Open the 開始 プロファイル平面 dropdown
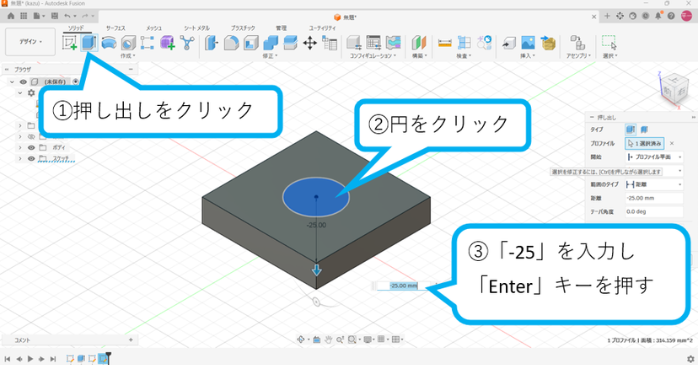The image size is (698, 365). (654, 157)
